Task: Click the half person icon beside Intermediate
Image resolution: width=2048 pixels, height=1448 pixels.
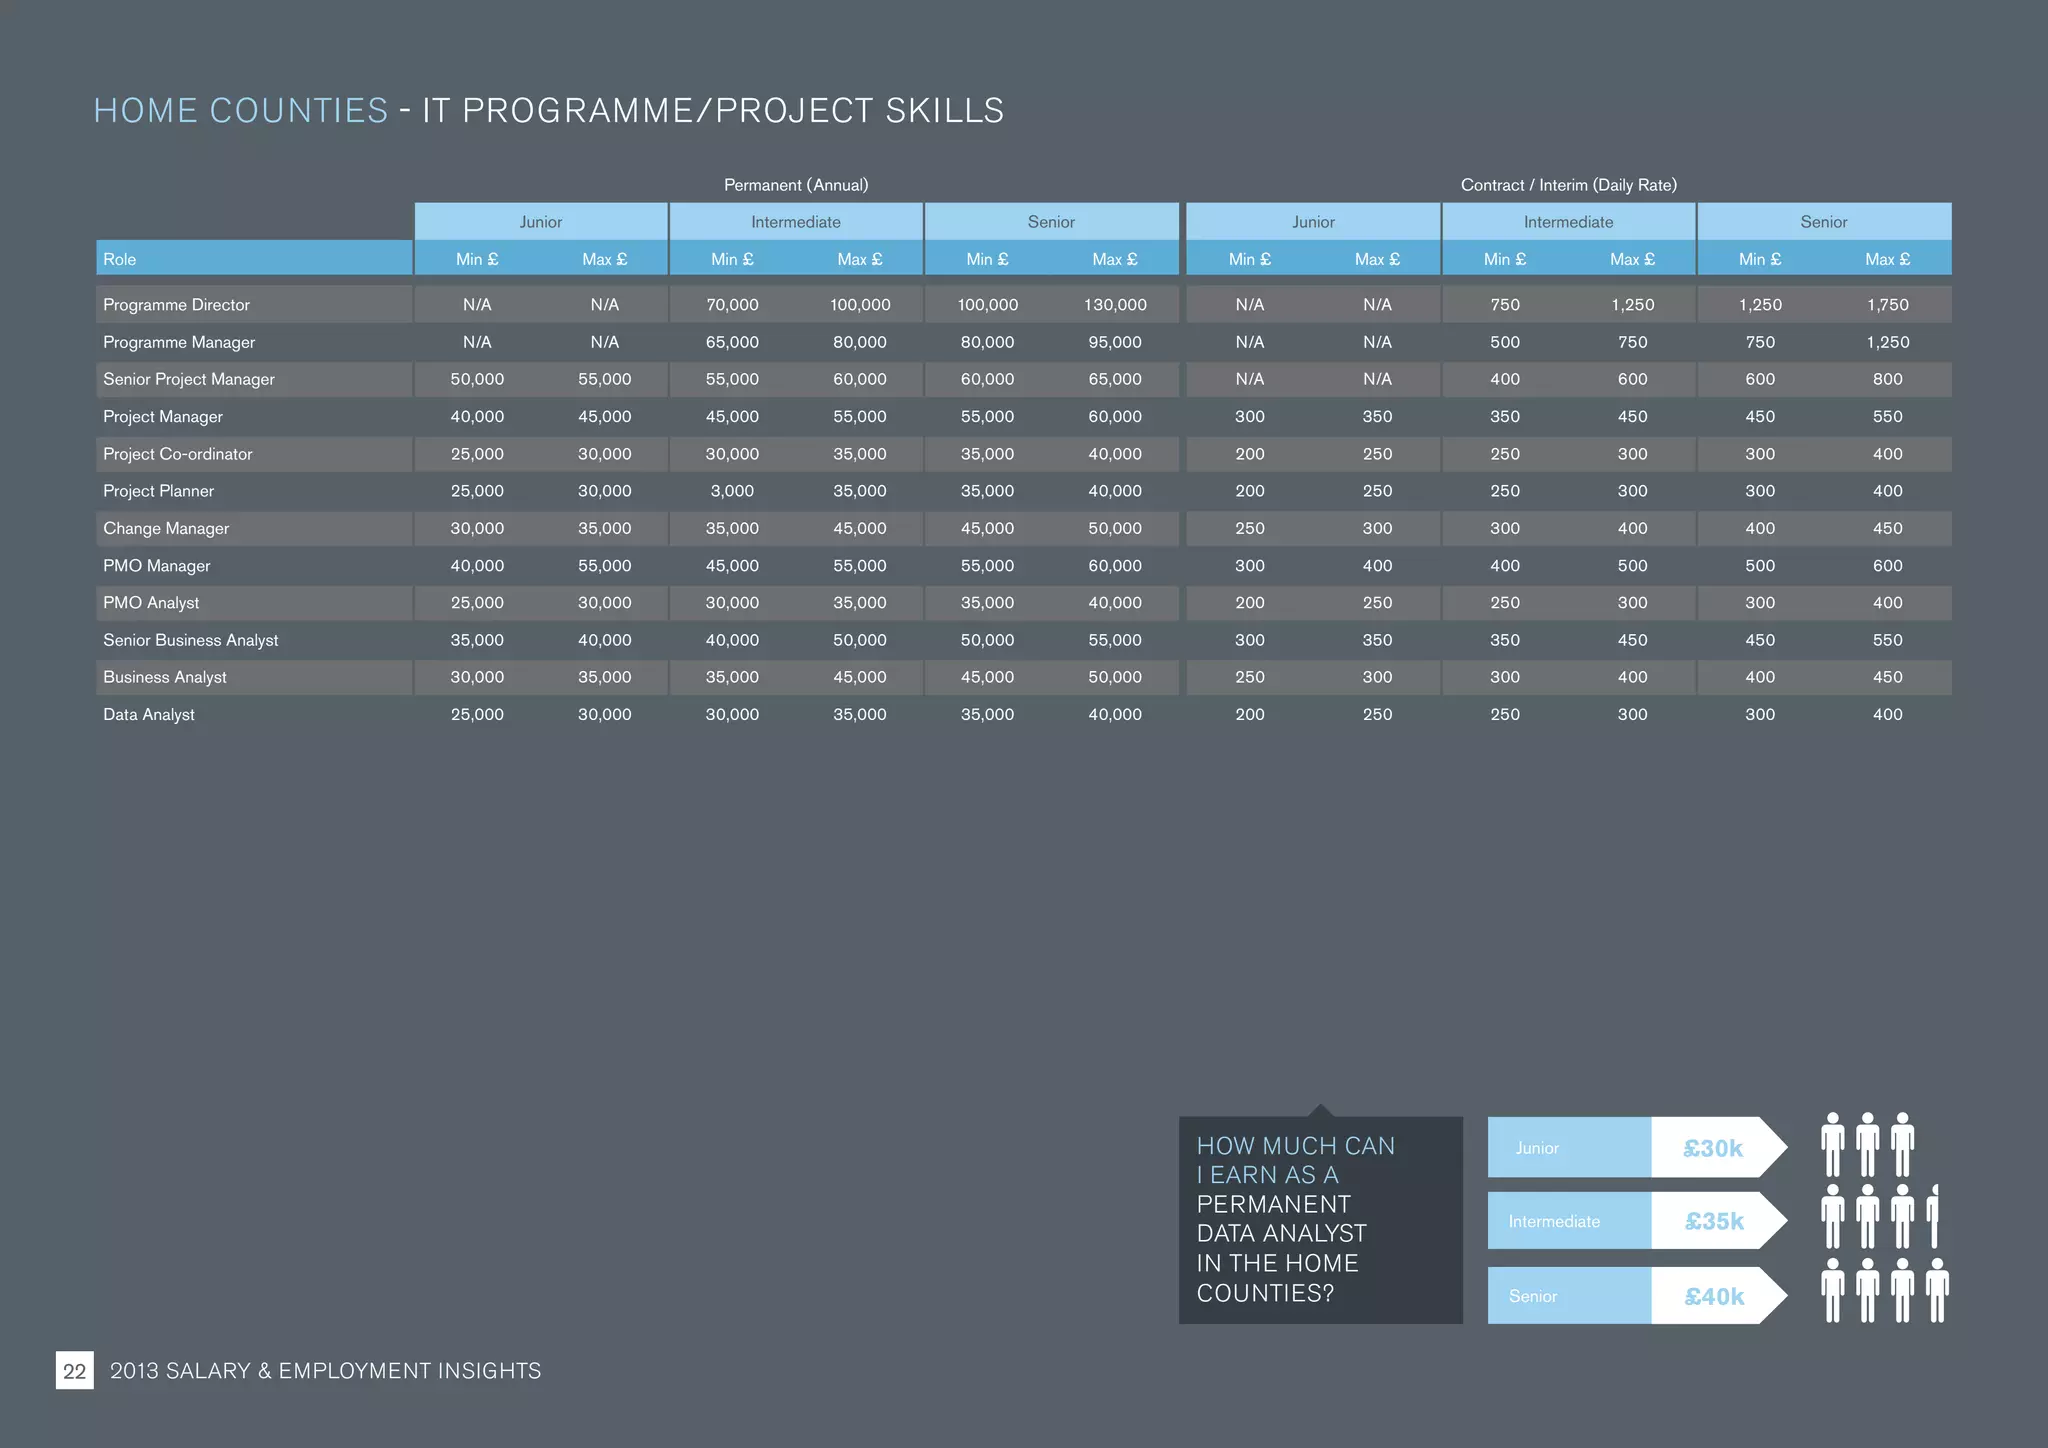Action: click(1934, 1216)
